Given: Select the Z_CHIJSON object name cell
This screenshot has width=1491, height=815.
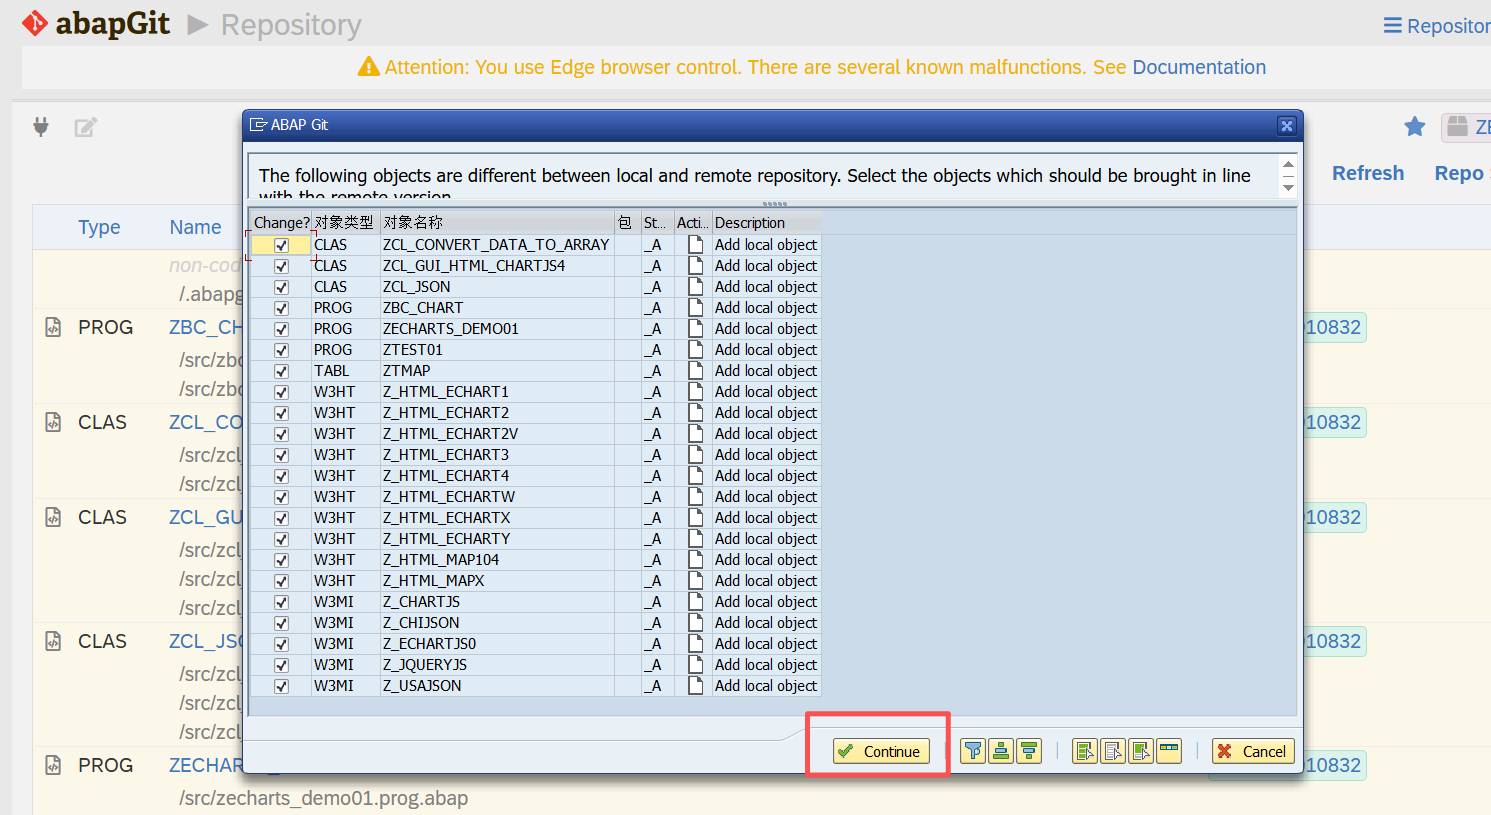Looking at the screenshot, I should [497, 623].
